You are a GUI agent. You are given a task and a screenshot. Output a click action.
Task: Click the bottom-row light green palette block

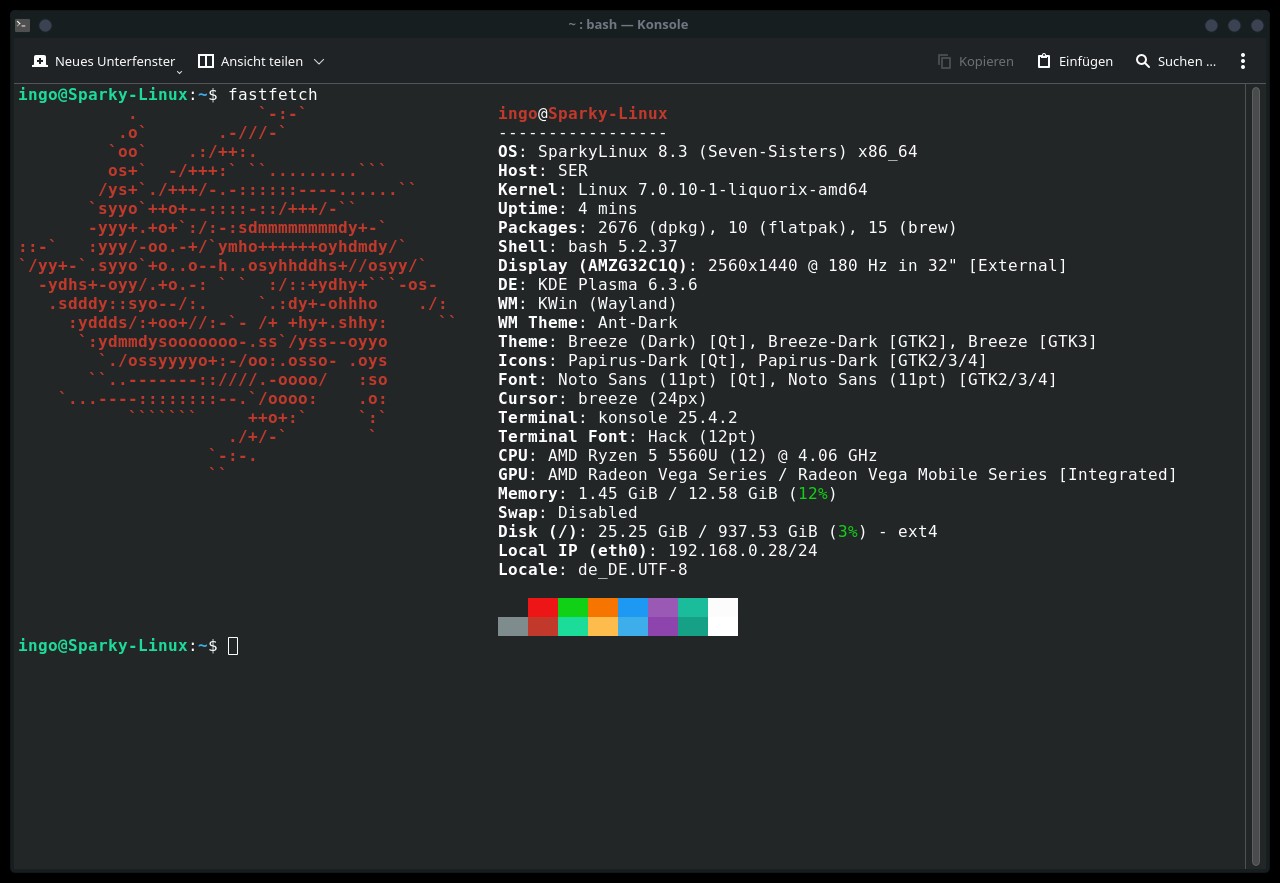pyautogui.click(x=573, y=626)
